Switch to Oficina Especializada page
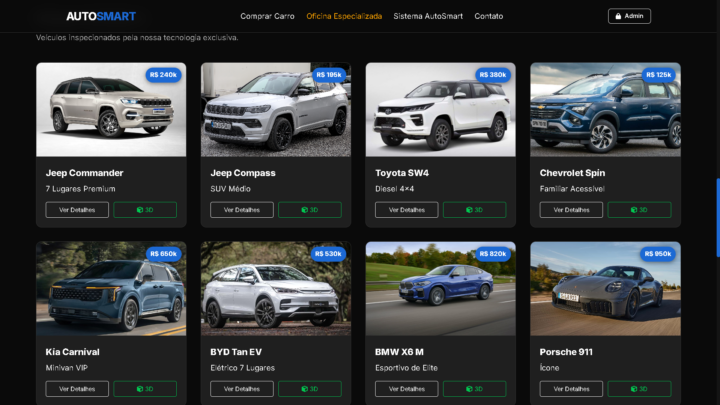Viewport: 720px width, 405px height. (x=344, y=16)
